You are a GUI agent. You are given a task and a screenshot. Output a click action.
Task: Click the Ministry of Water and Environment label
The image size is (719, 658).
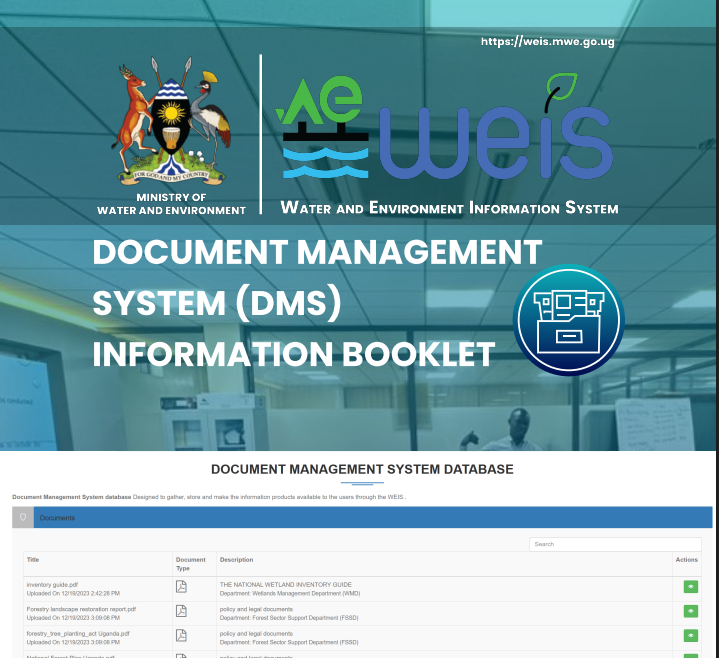171,204
